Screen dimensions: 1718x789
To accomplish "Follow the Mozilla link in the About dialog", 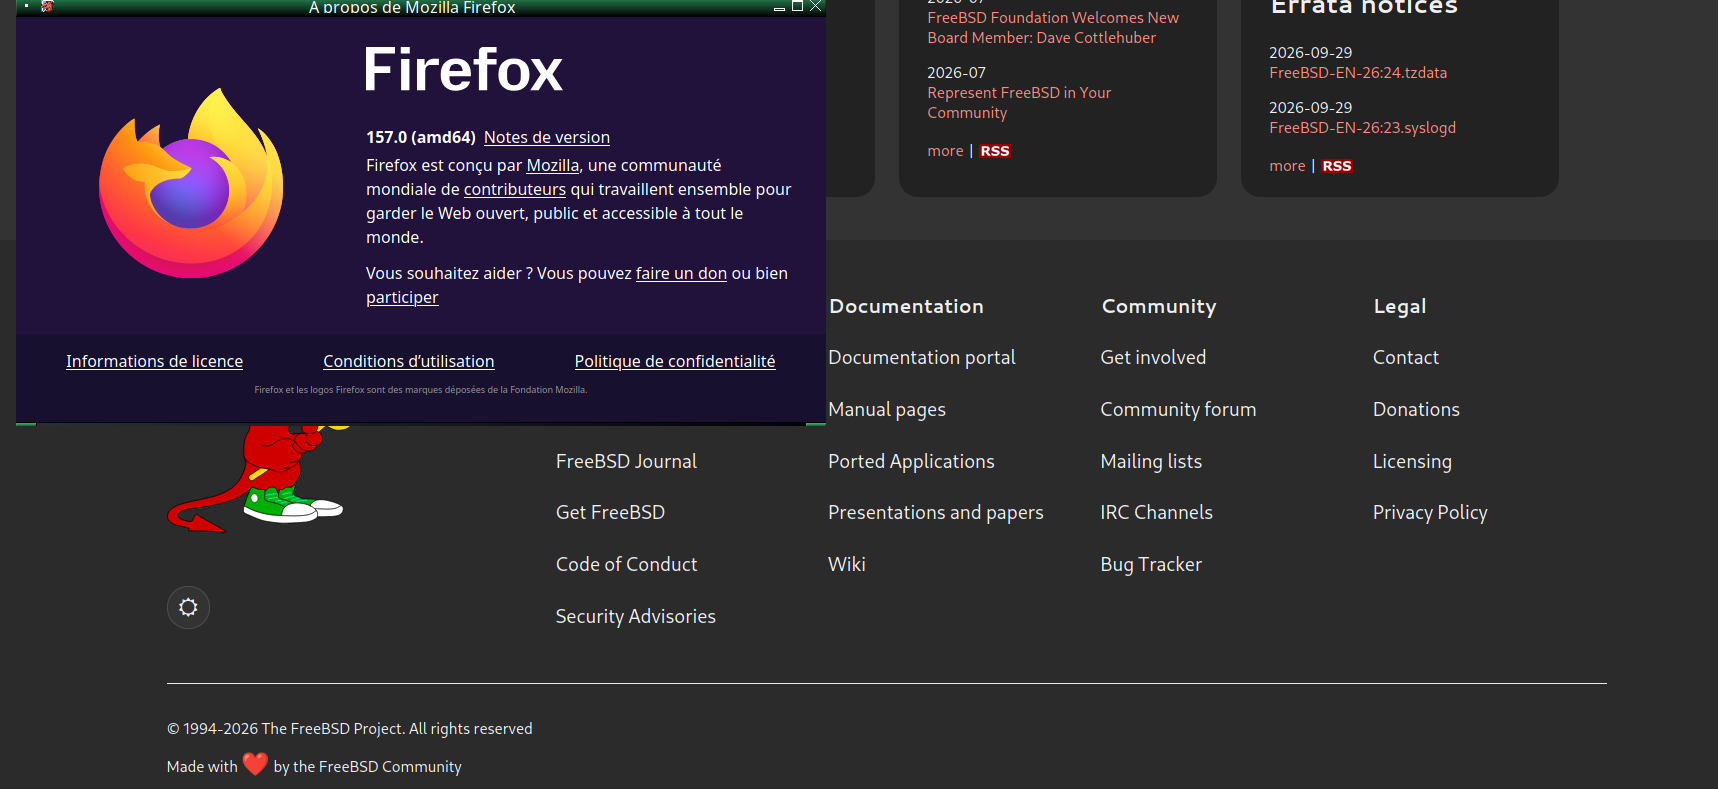I will [553, 165].
